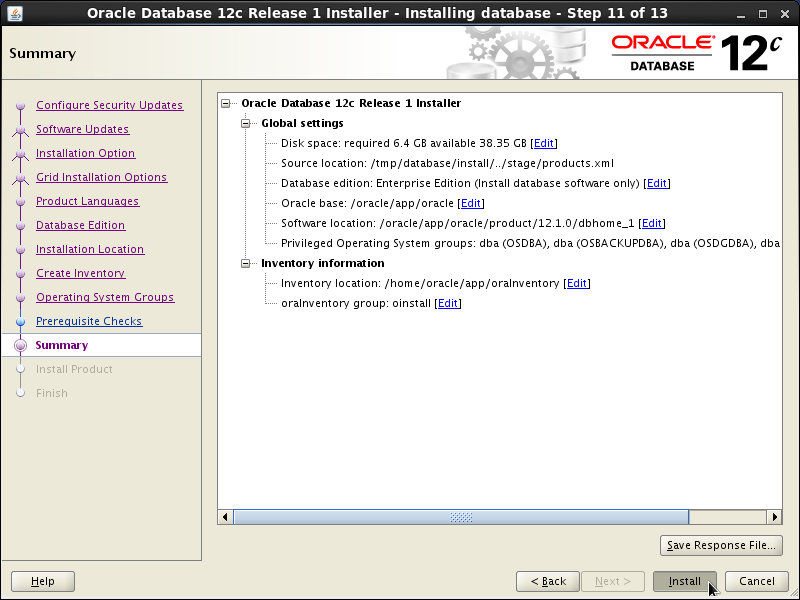800x600 pixels.
Task: Jump to Product Languages step
Action: 88,201
